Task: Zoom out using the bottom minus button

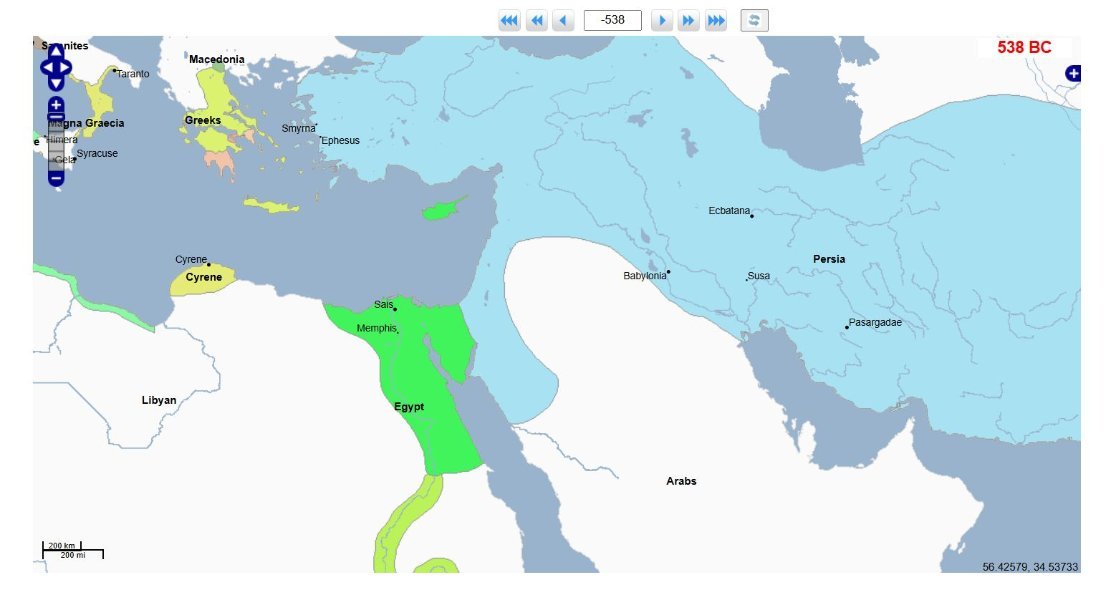Action: click(56, 178)
